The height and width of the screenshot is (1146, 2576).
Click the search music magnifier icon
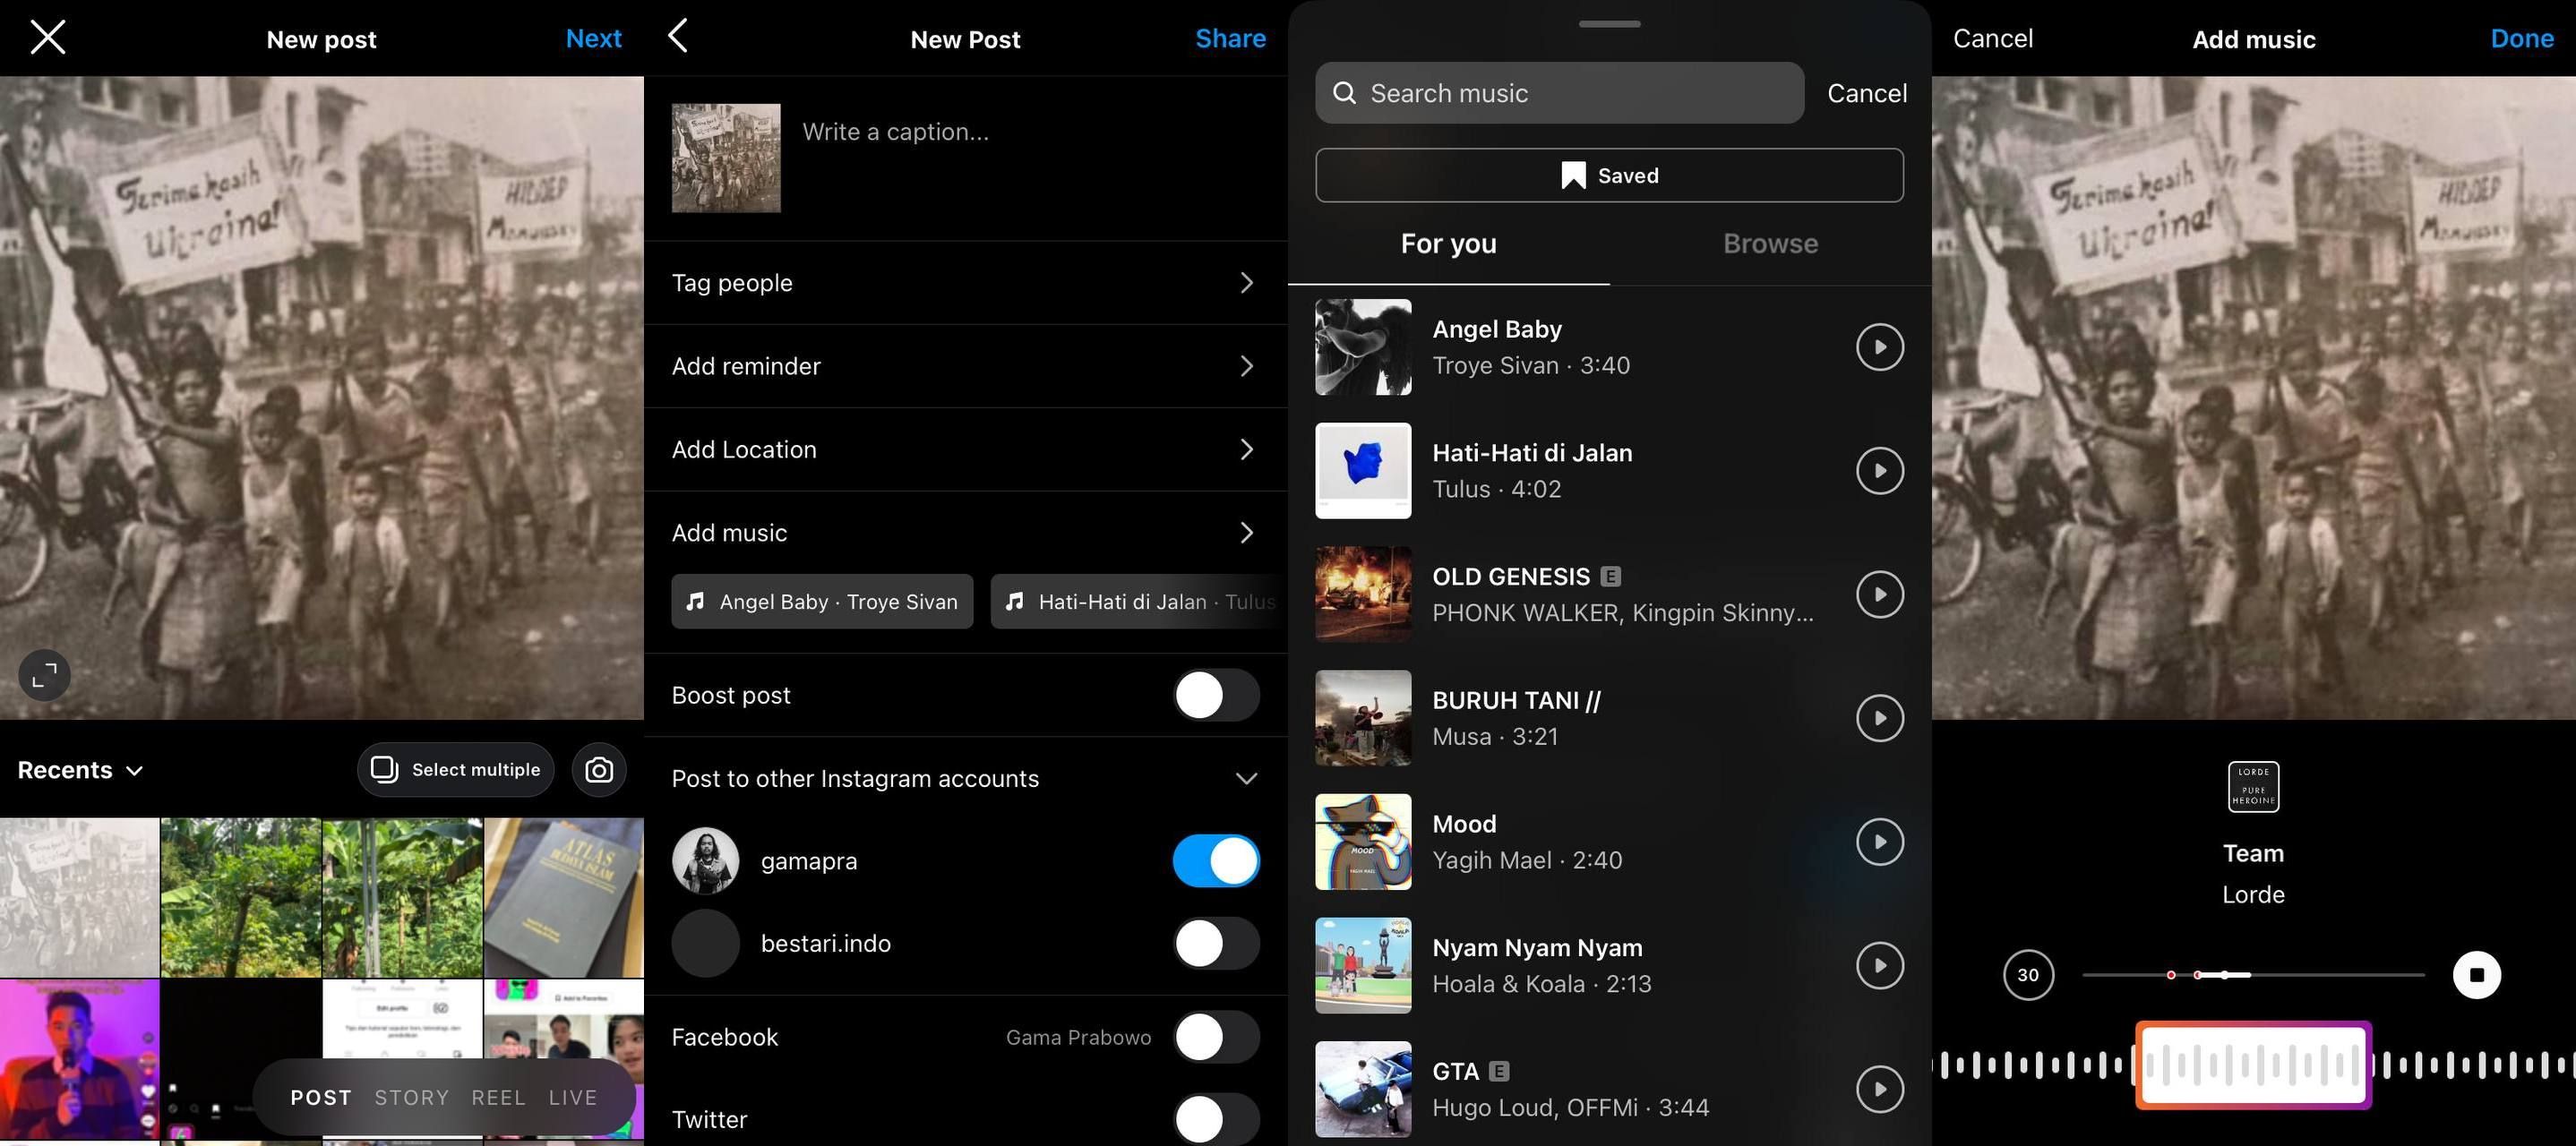(1345, 92)
